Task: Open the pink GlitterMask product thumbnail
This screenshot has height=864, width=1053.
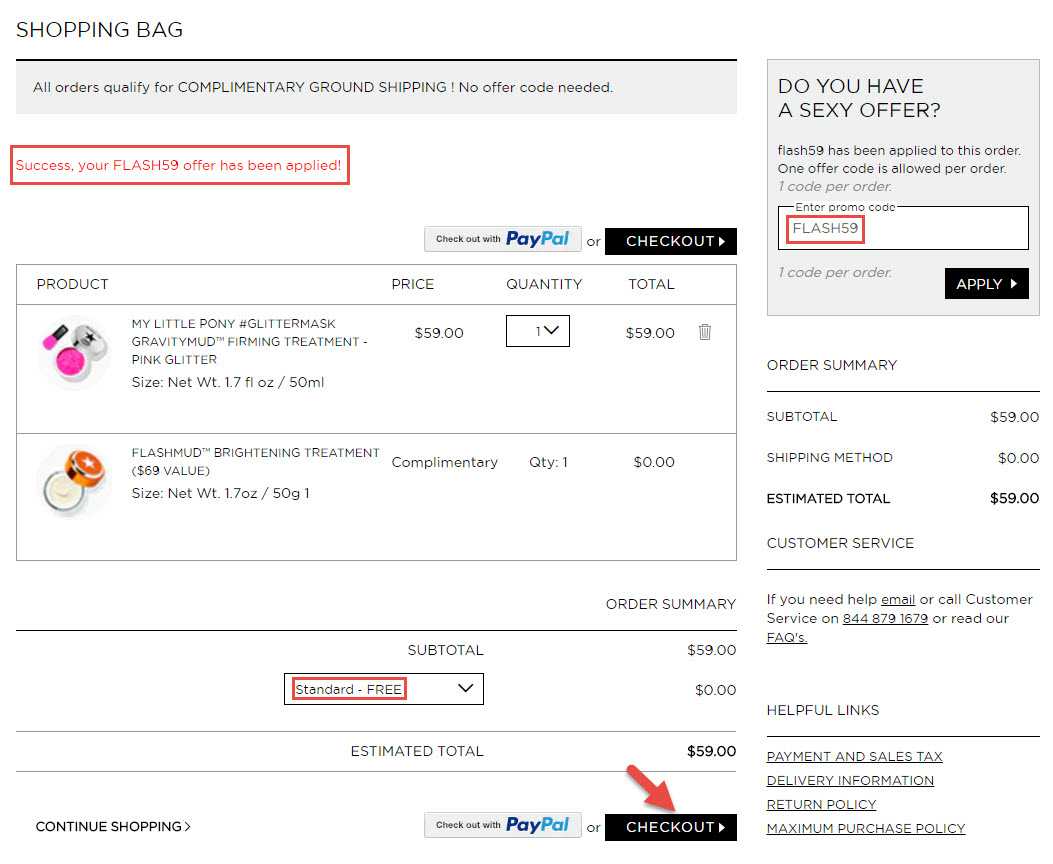Action: [x=74, y=352]
